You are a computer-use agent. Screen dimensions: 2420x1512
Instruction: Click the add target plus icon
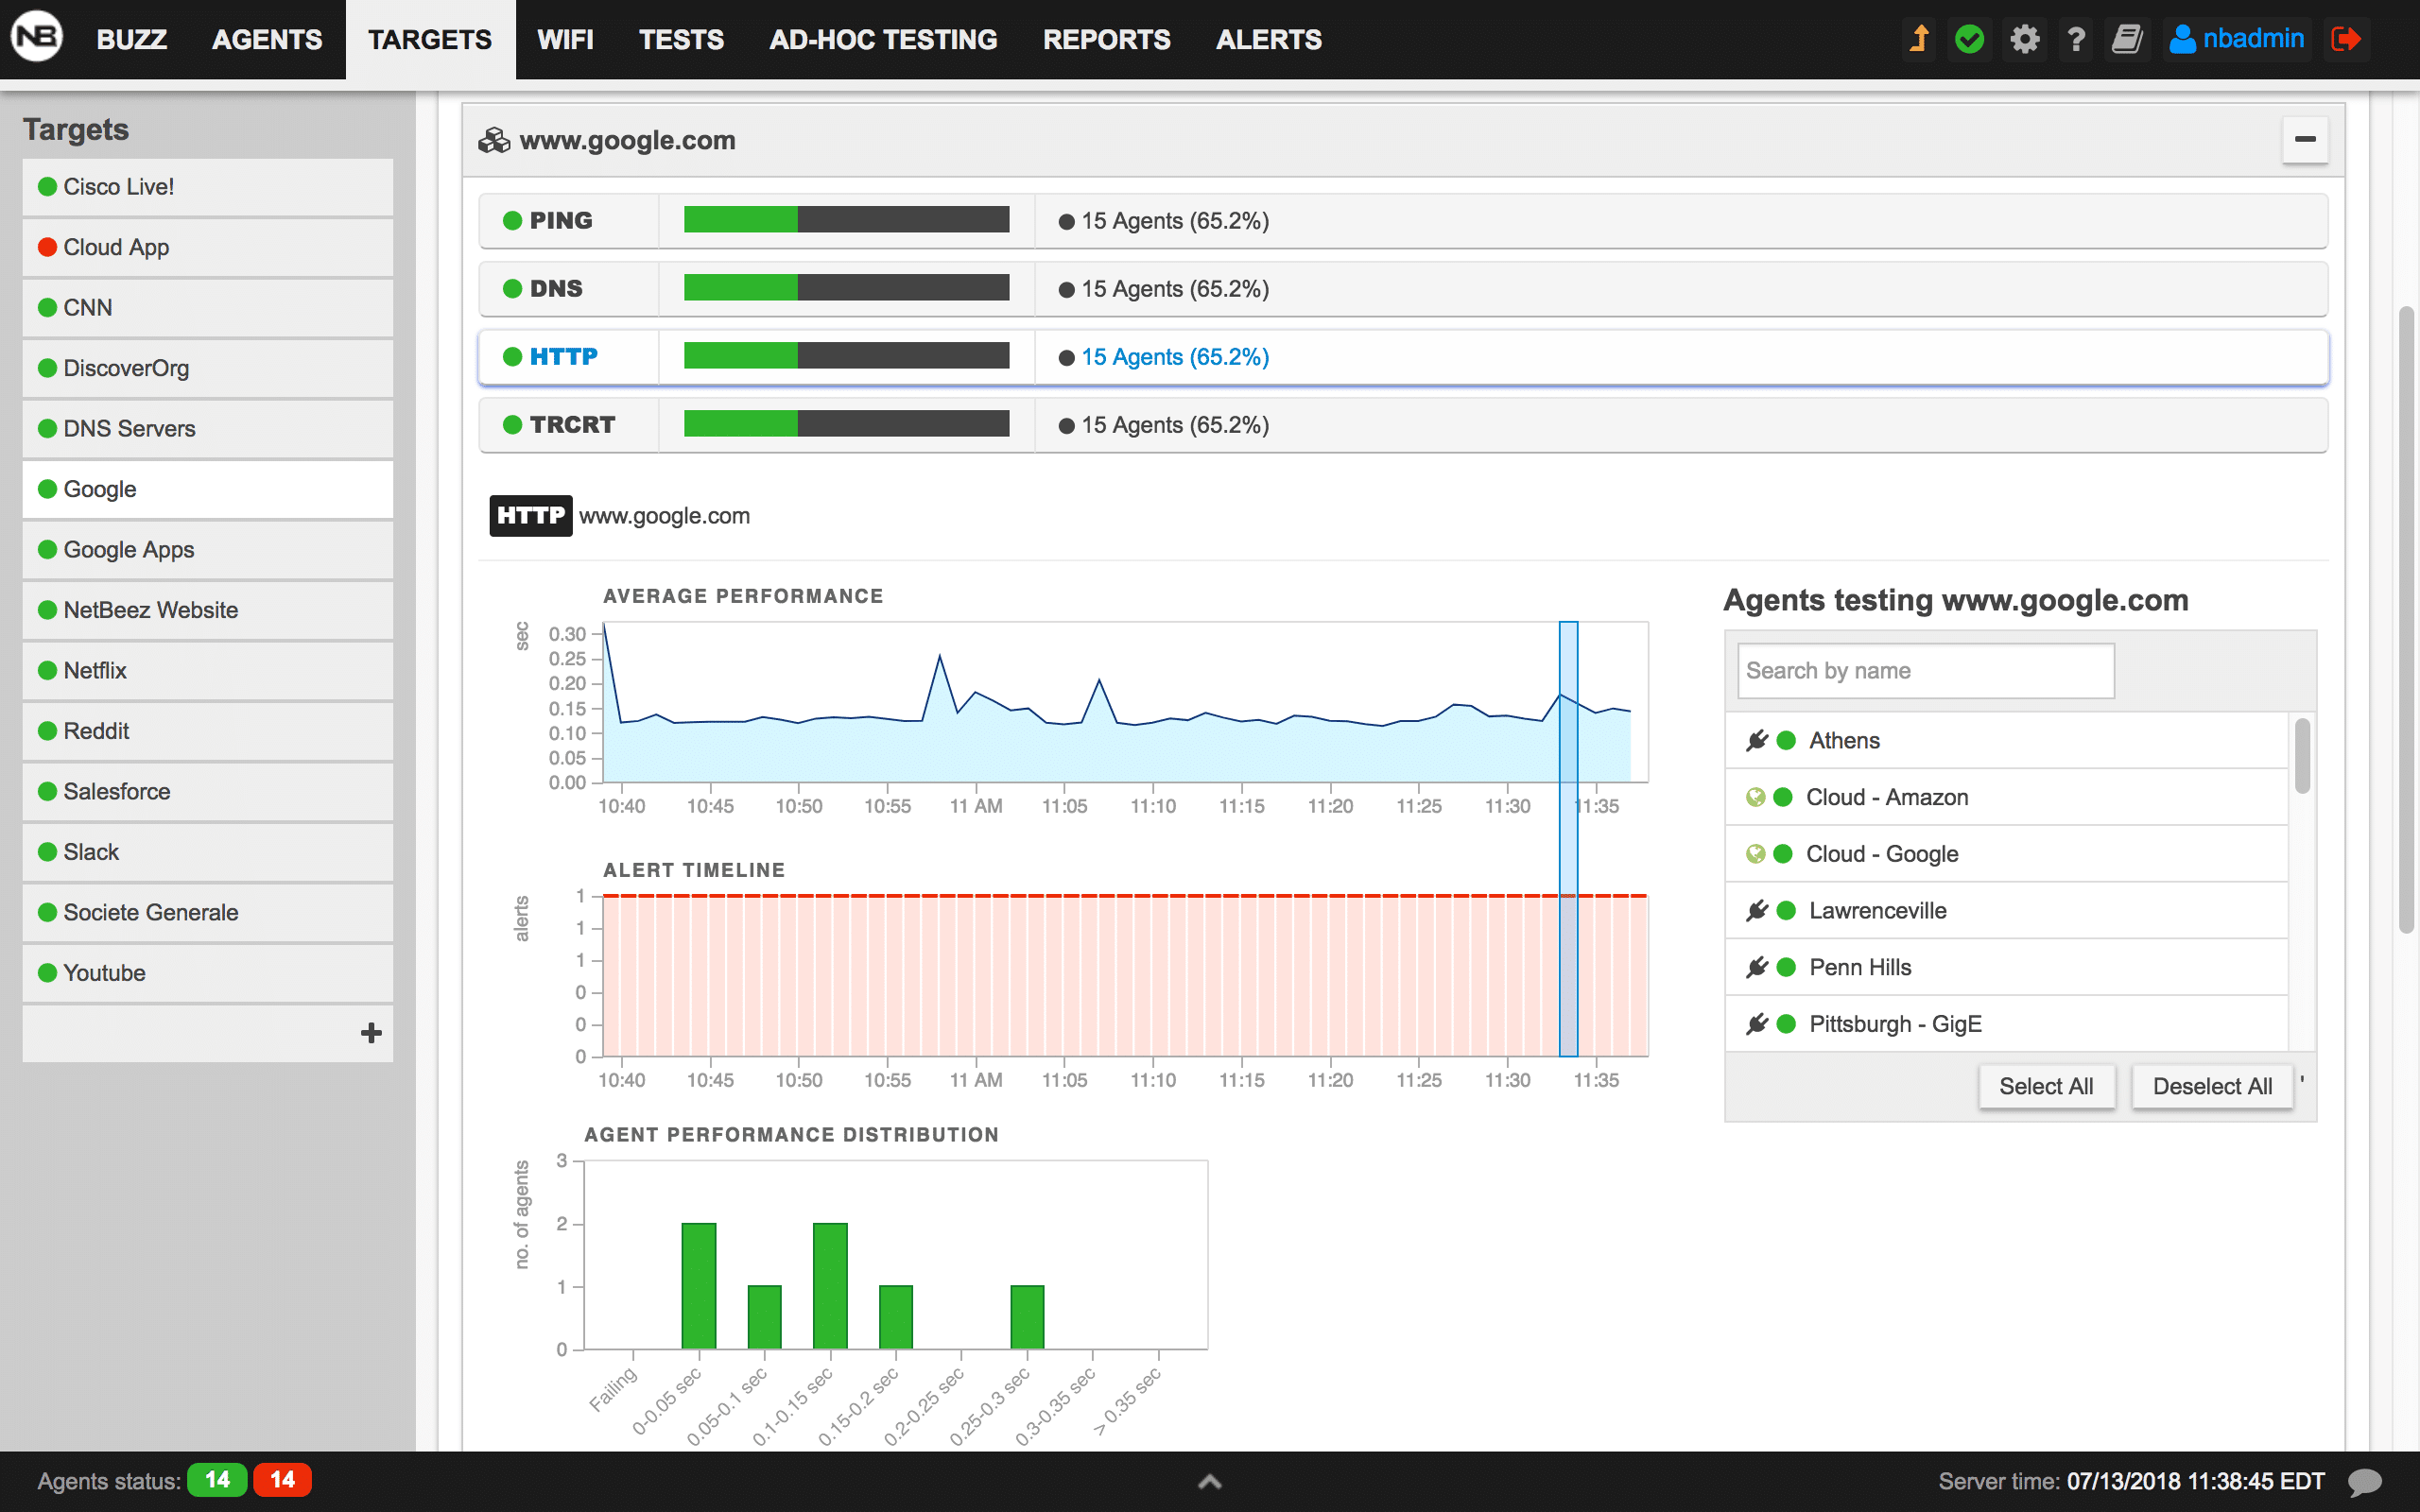(371, 1032)
